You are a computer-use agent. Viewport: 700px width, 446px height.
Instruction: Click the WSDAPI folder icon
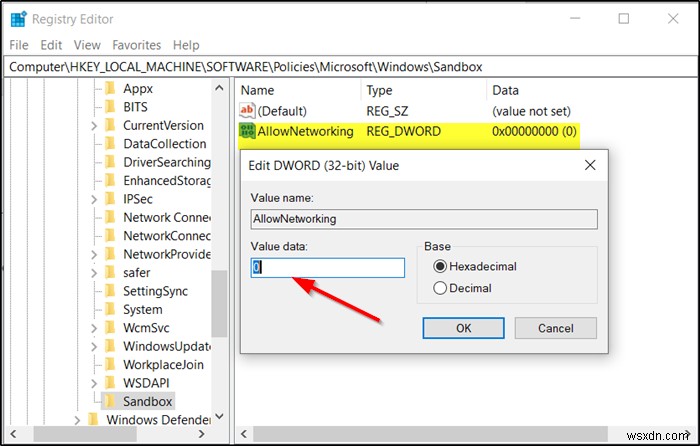110,383
